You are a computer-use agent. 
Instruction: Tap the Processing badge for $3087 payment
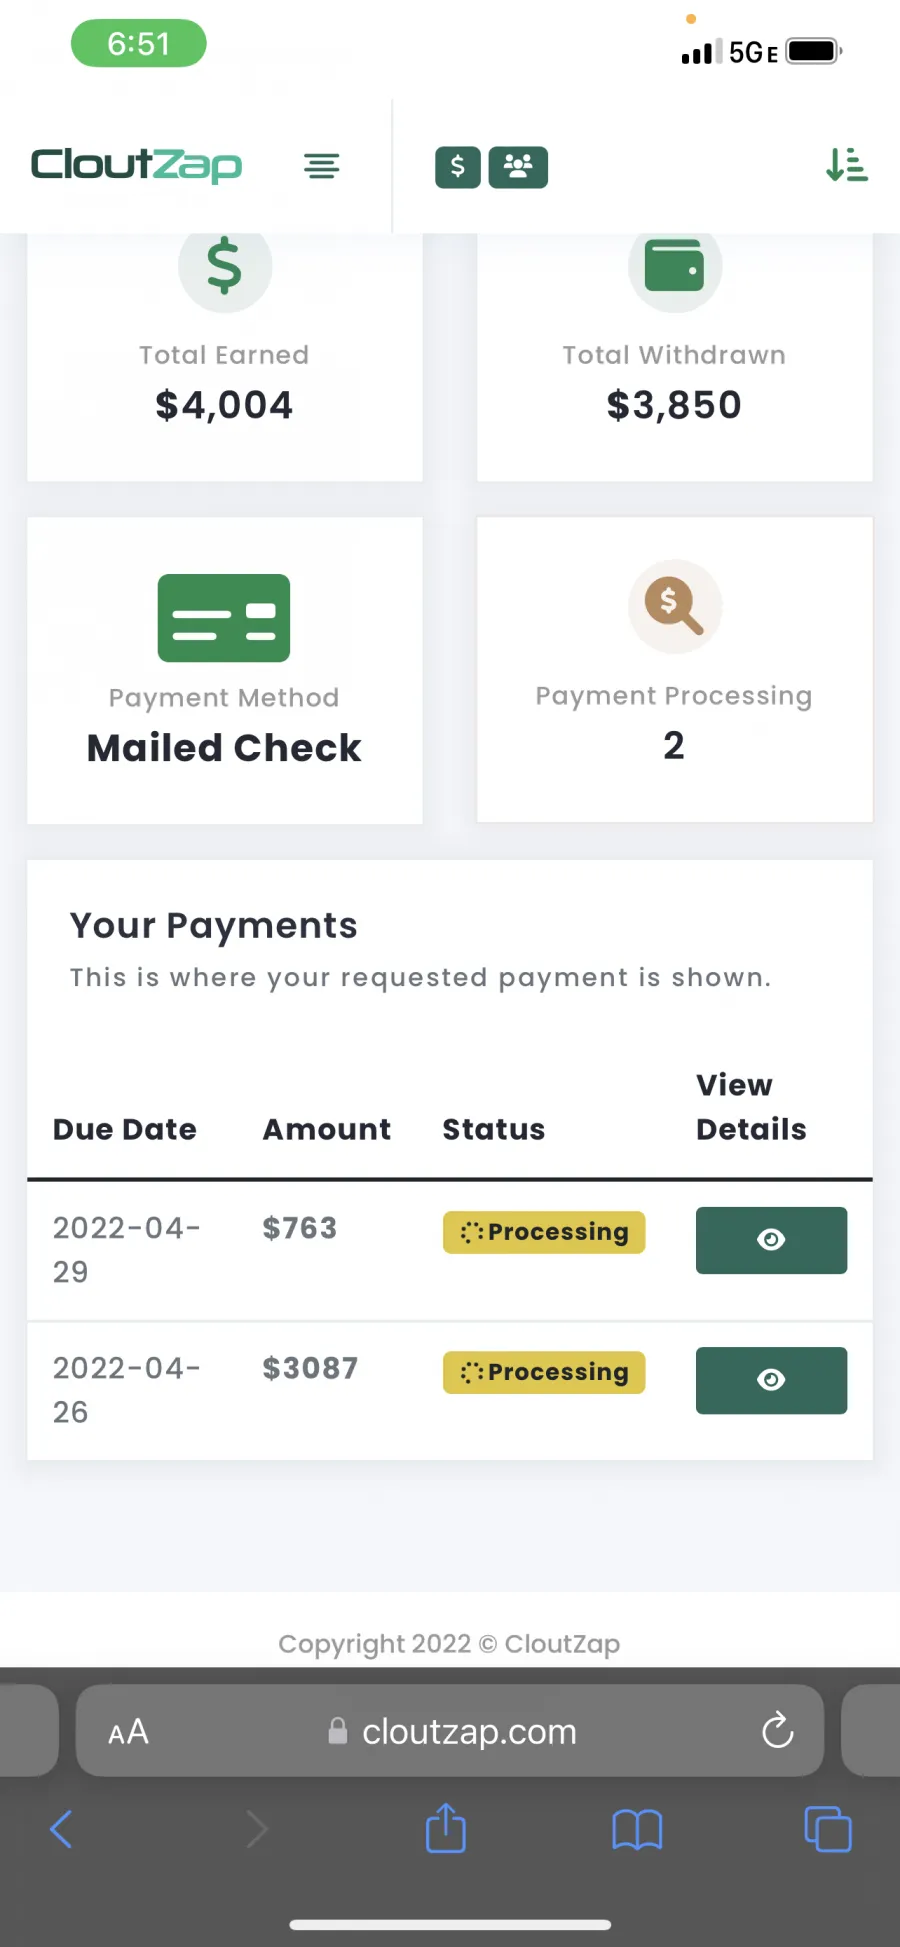544,1372
